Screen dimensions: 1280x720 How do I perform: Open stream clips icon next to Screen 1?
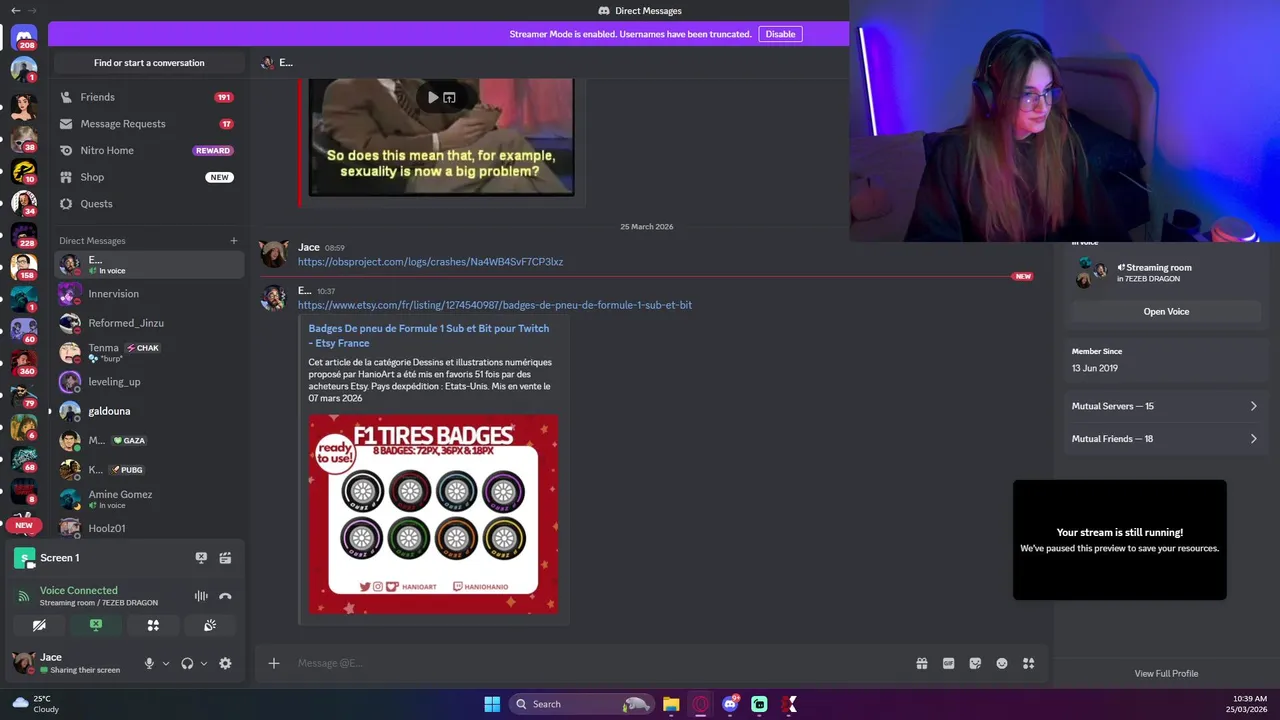tap(225, 558)
